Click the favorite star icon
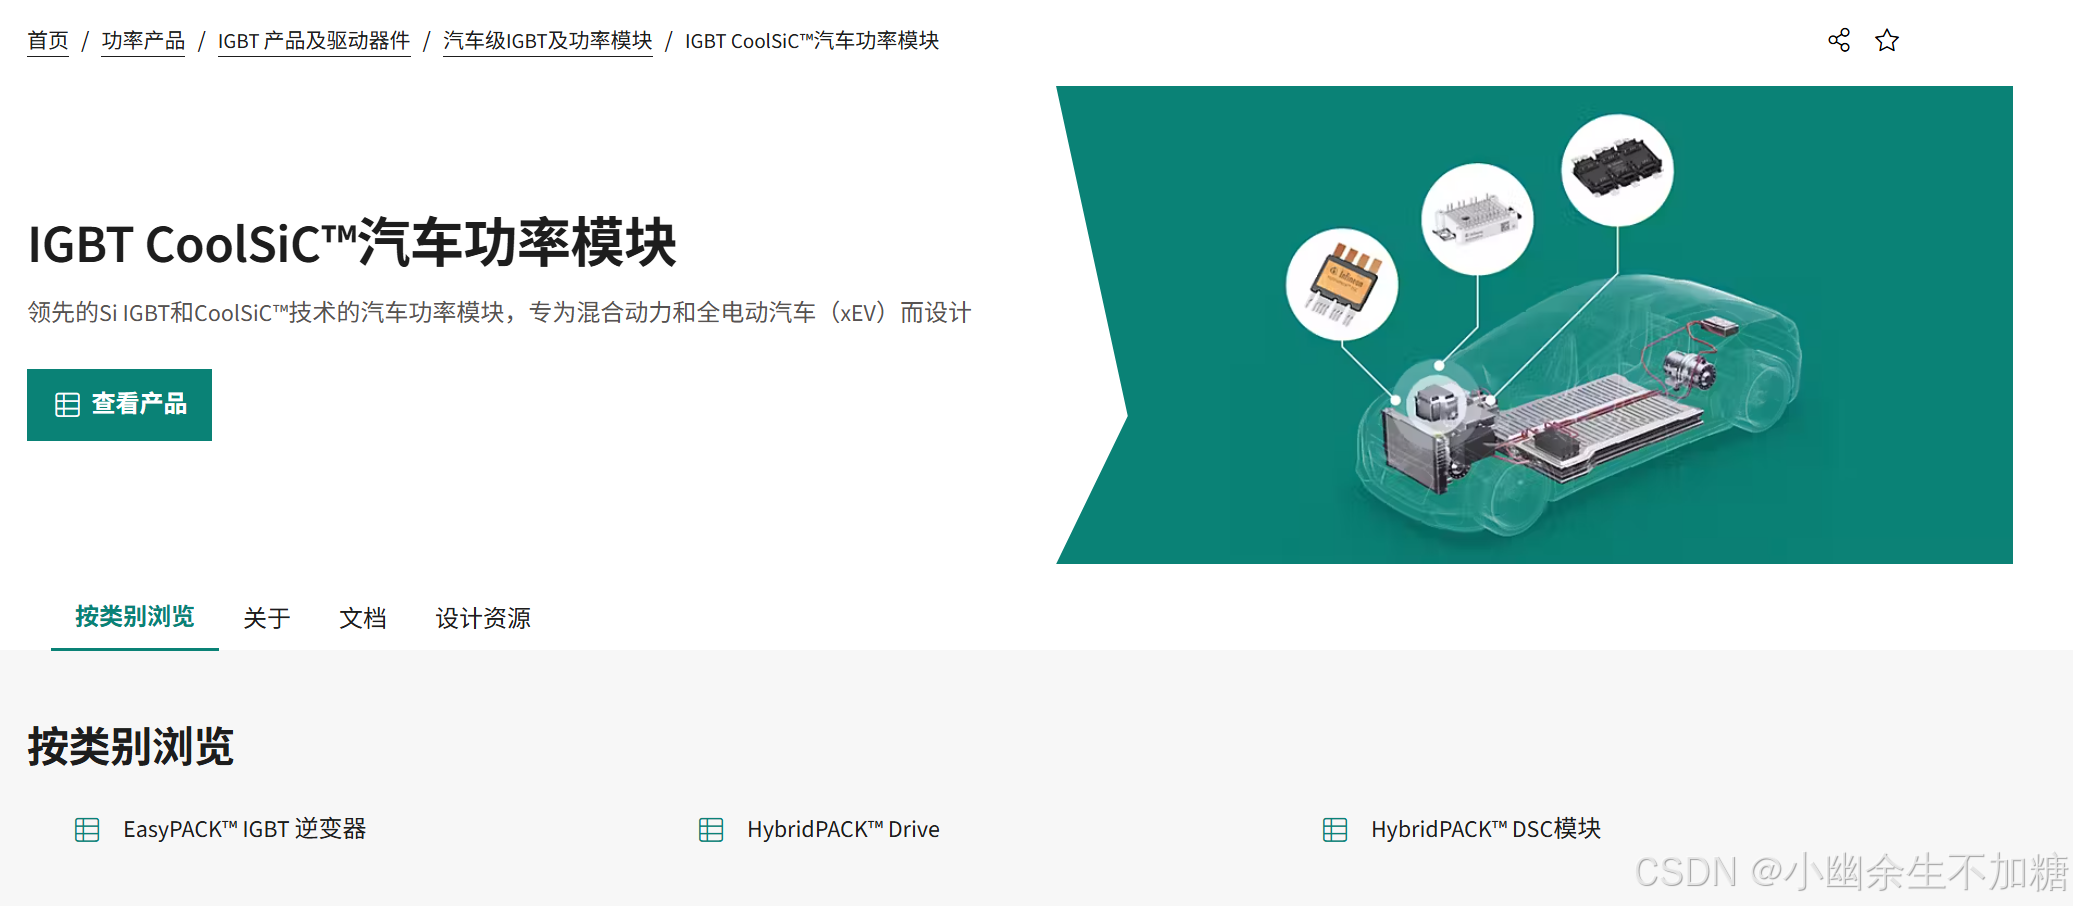This screenshot has height=906, width=2073. (x=1887, y=40)
